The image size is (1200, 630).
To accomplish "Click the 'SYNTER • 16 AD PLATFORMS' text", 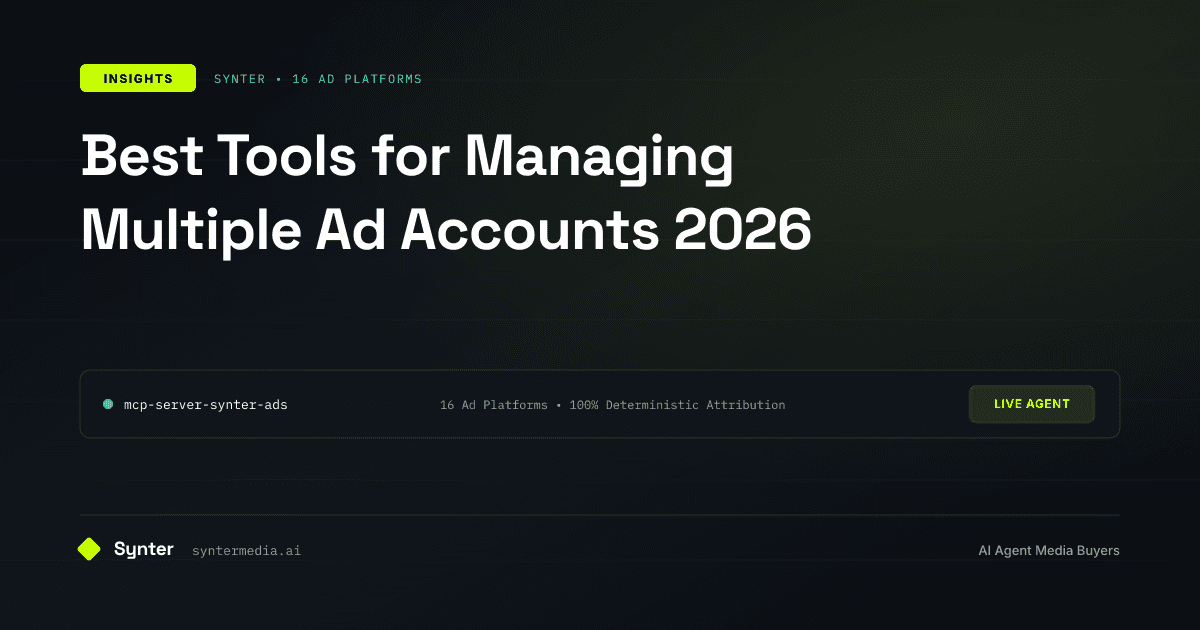I will pos(318,78).
